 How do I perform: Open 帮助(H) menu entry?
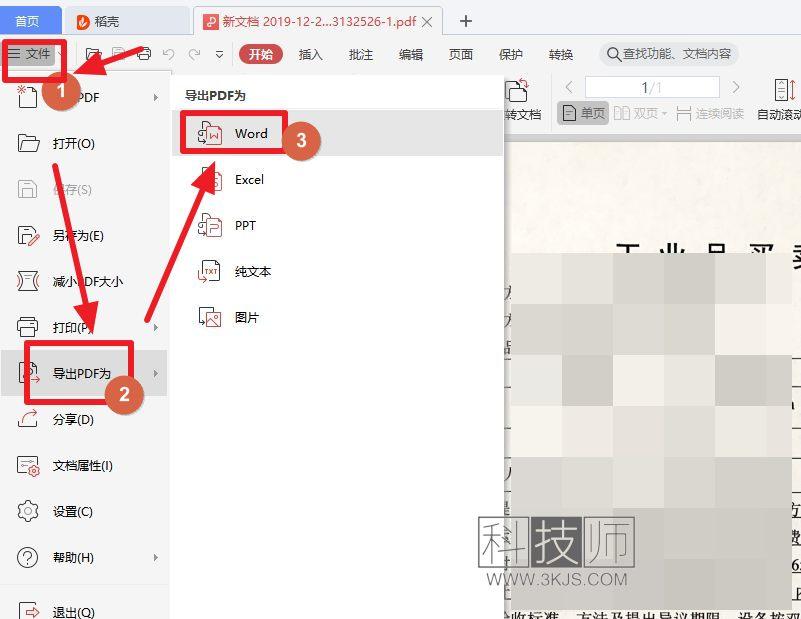(84, 557)
